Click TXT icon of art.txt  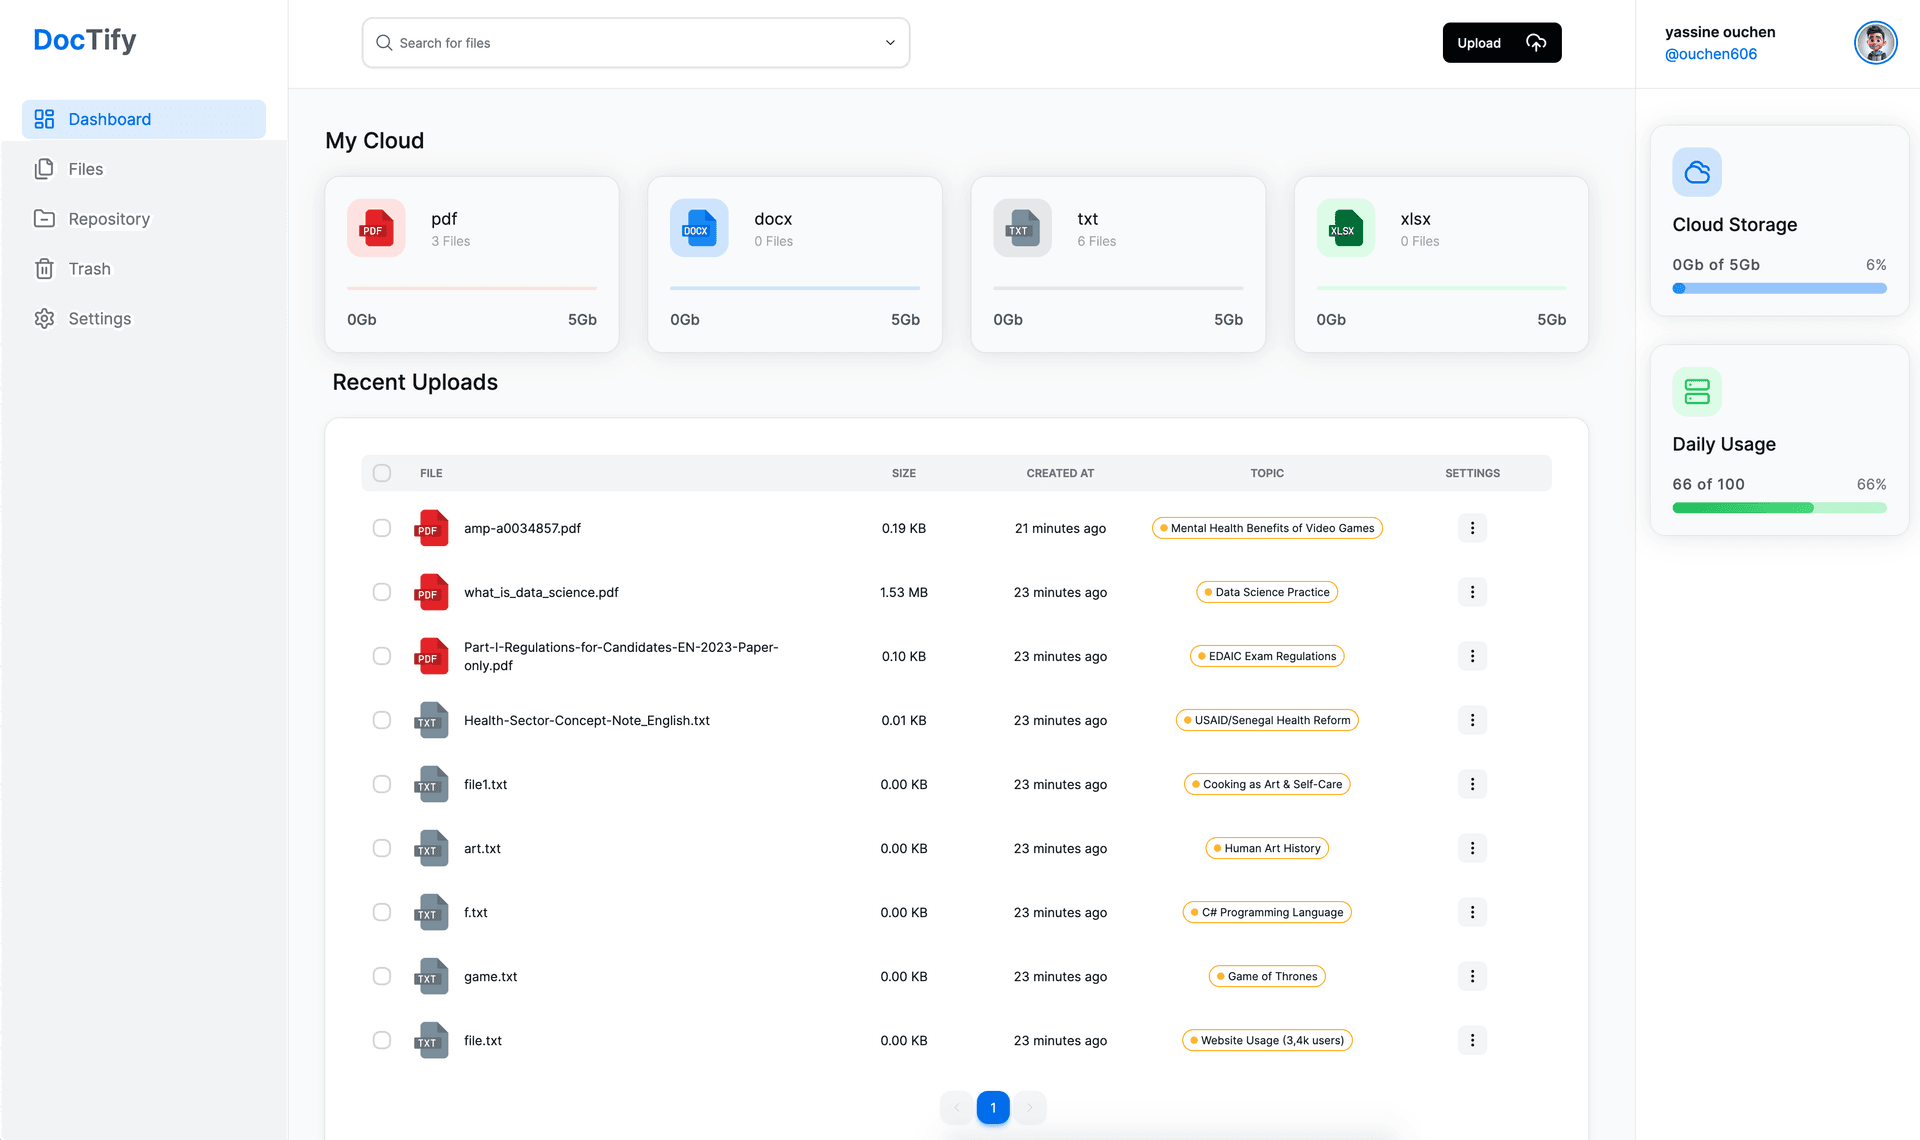click(x=431, y=848)
